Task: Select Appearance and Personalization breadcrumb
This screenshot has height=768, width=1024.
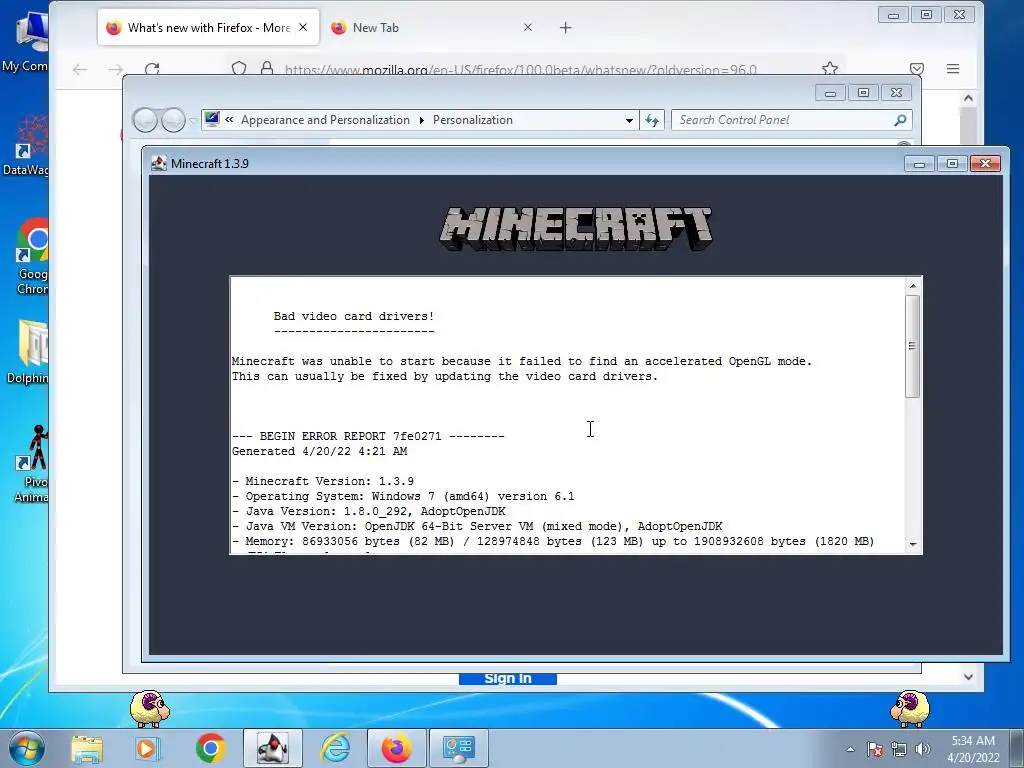Action: click(325, 120)
